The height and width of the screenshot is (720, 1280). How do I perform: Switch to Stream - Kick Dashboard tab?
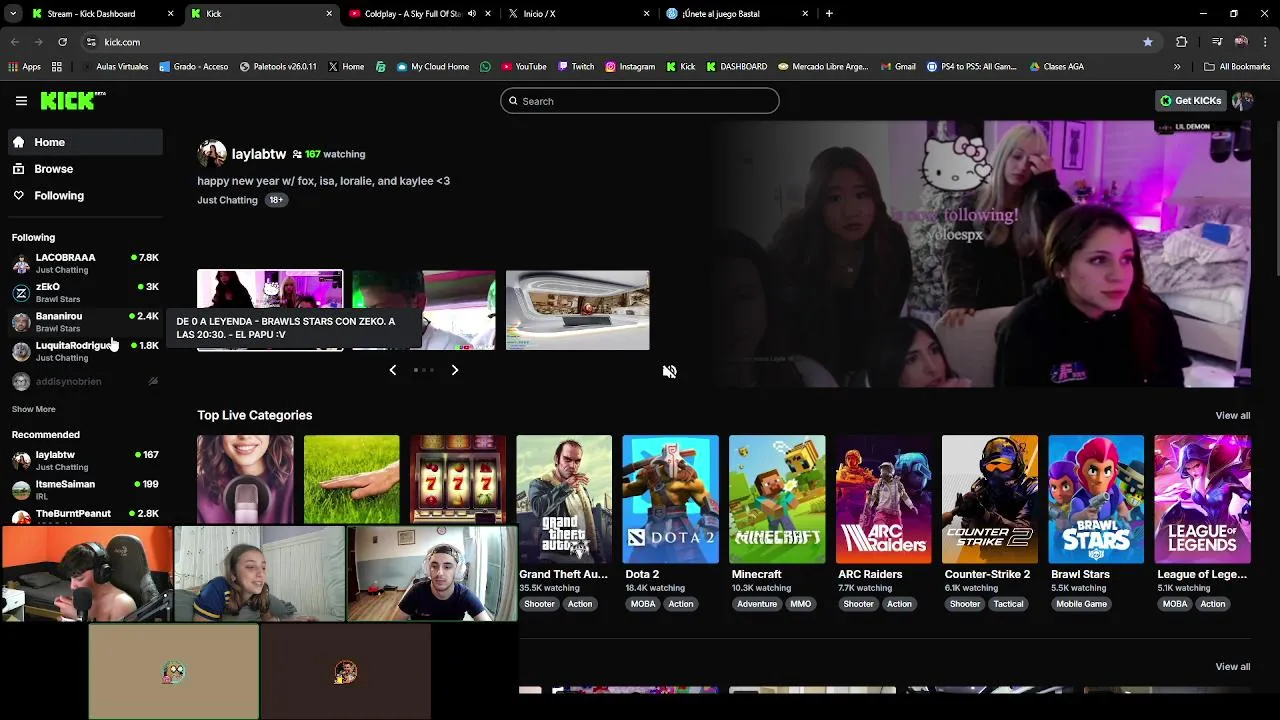101,14
